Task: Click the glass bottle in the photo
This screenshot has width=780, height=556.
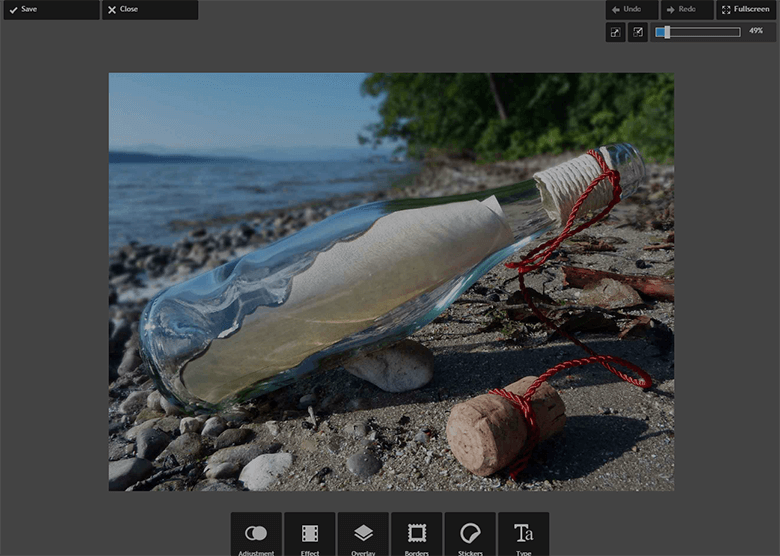Action: click(330, 290)
